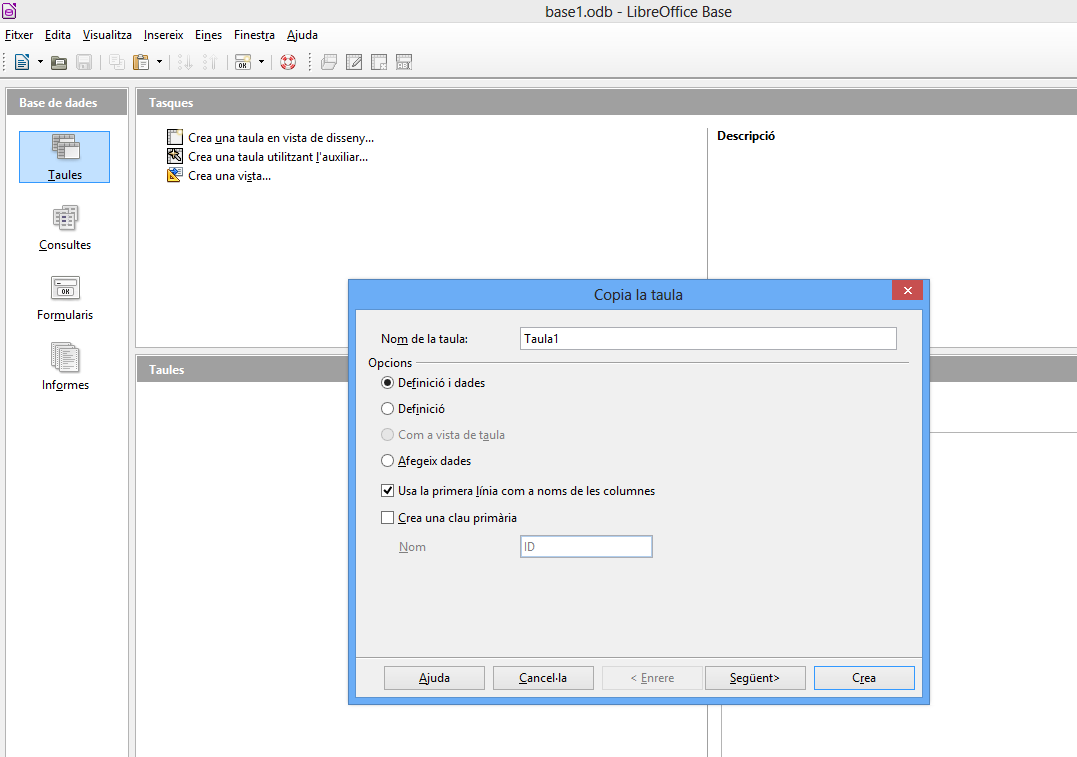
Task: Open LibreOffice Help lifebuoy icon
Action: [x=288, y=62]
